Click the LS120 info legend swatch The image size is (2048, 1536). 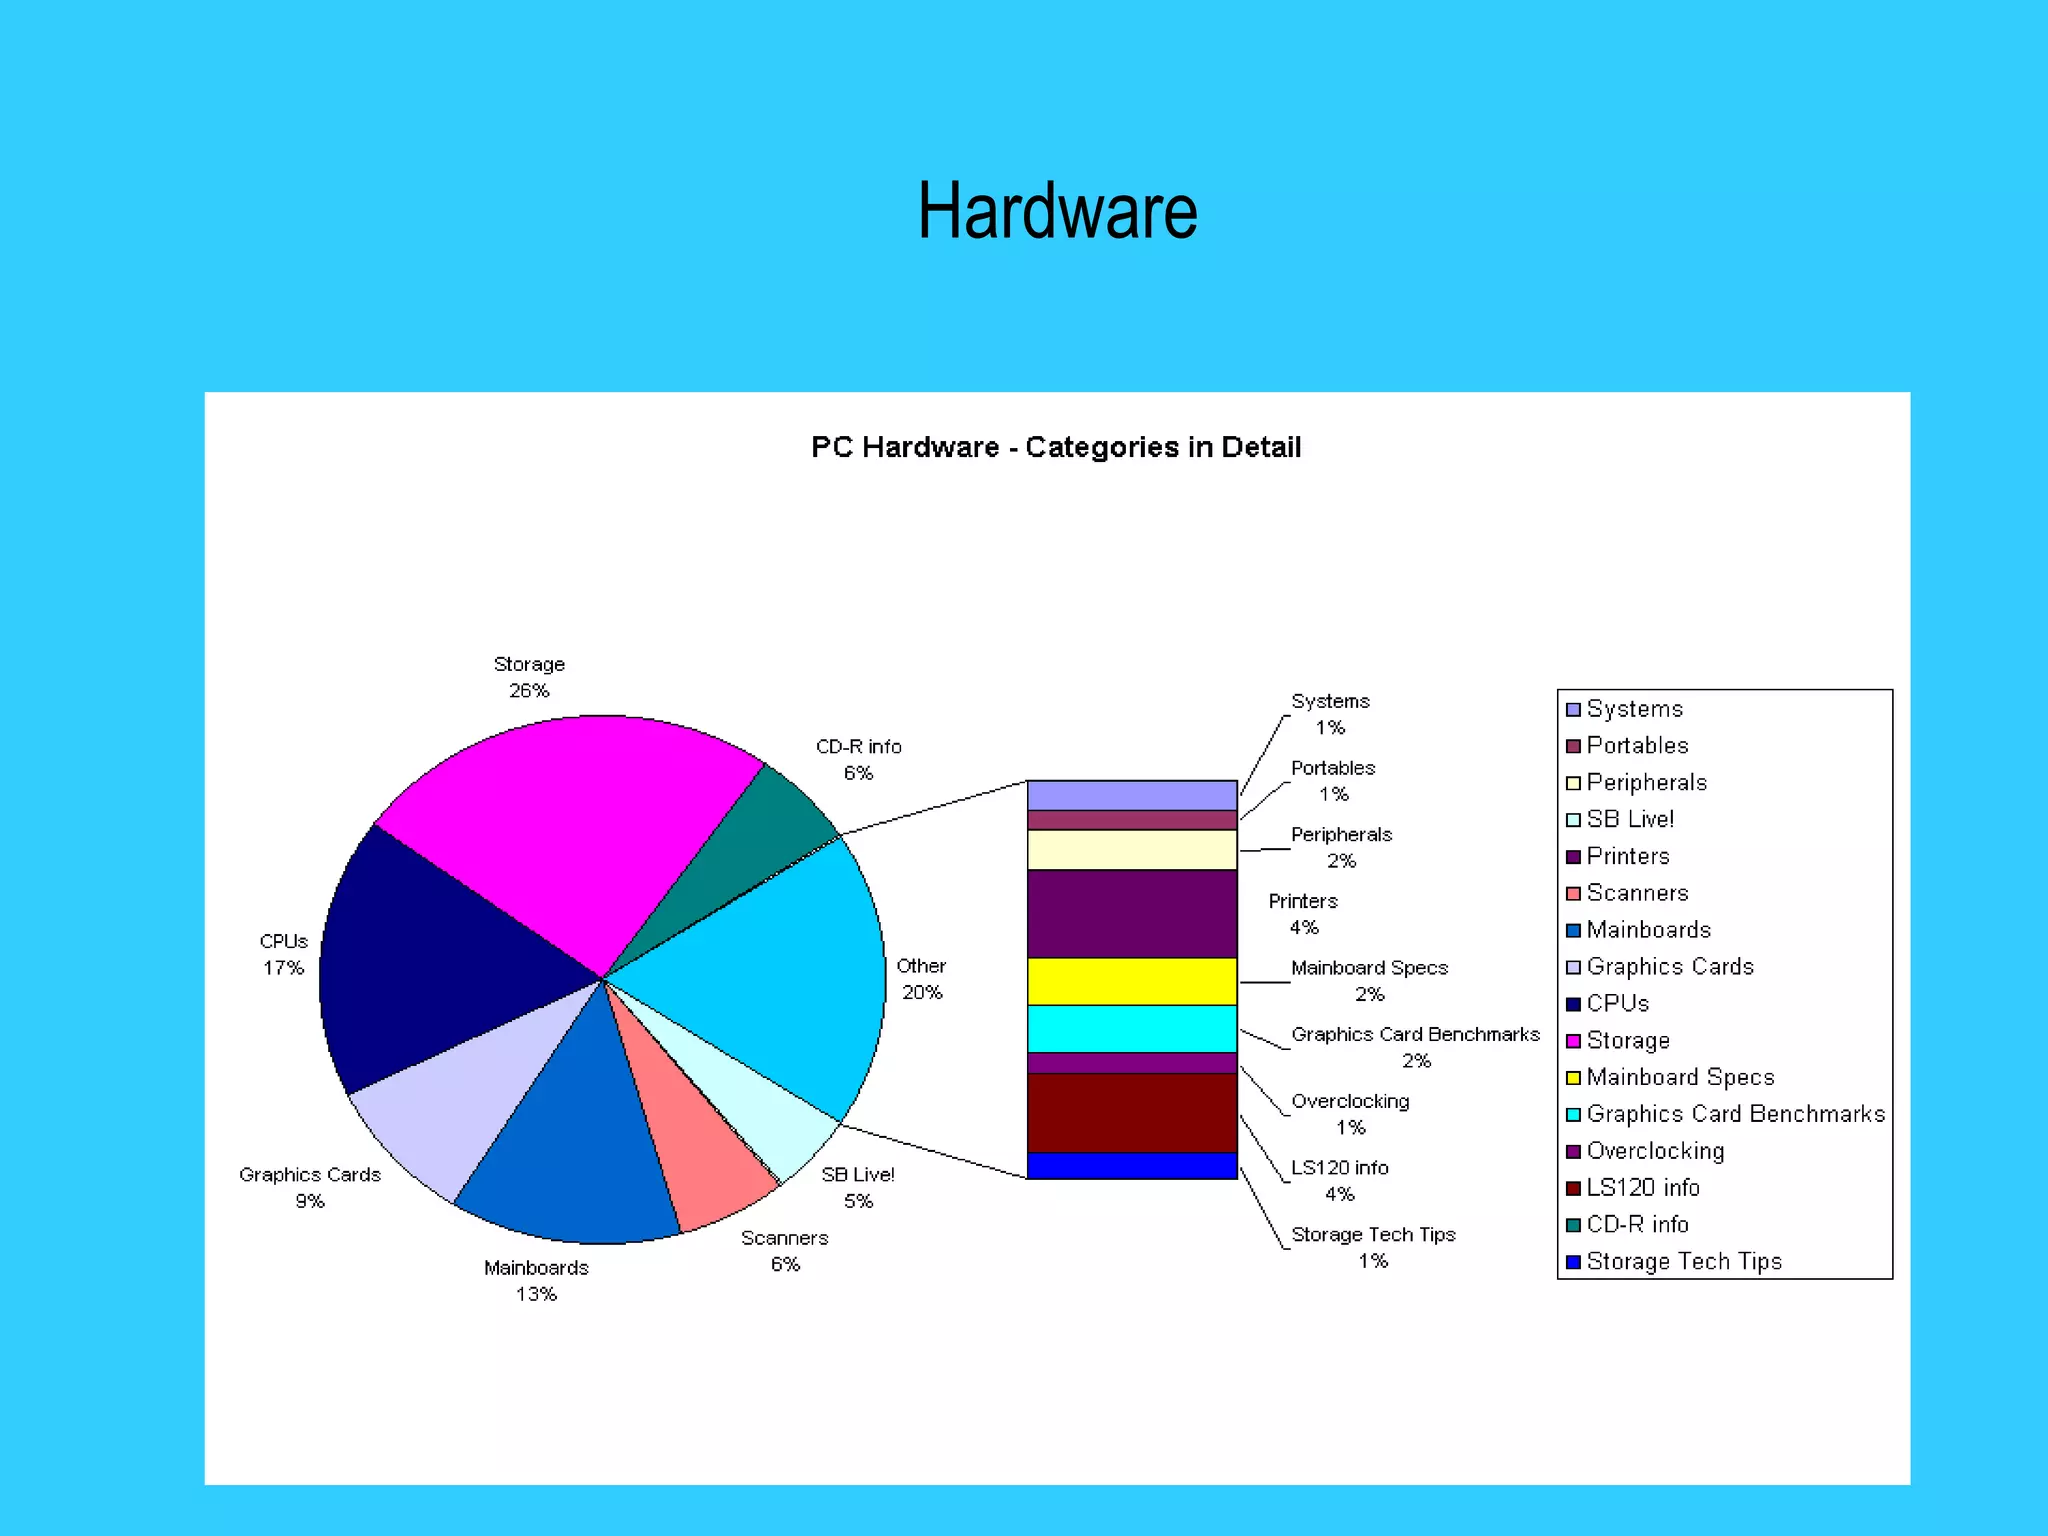click(1573, 1188)
